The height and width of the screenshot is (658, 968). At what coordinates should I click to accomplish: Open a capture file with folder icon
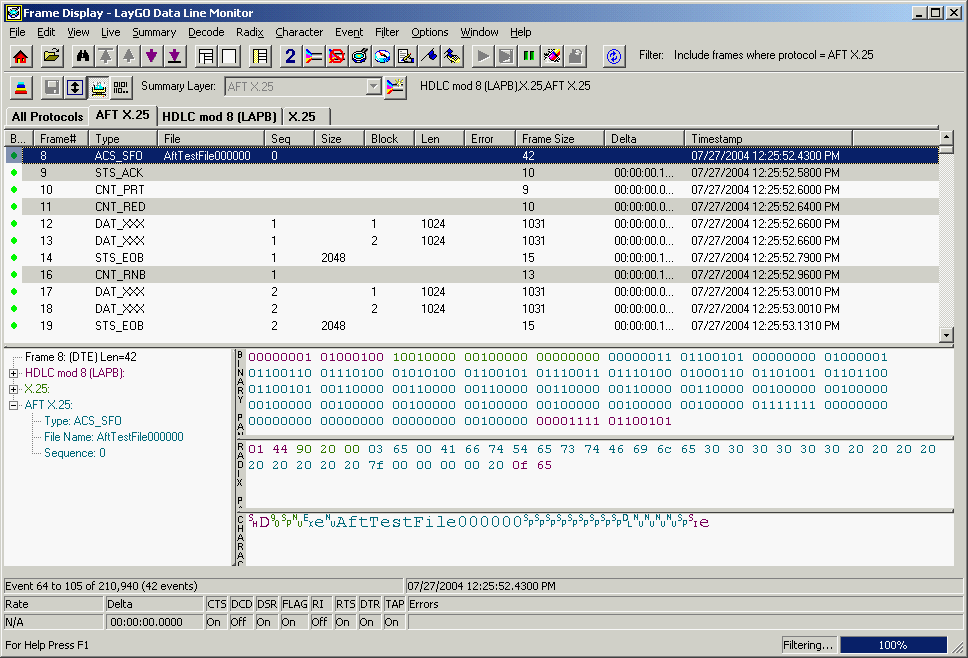point(52,56)
